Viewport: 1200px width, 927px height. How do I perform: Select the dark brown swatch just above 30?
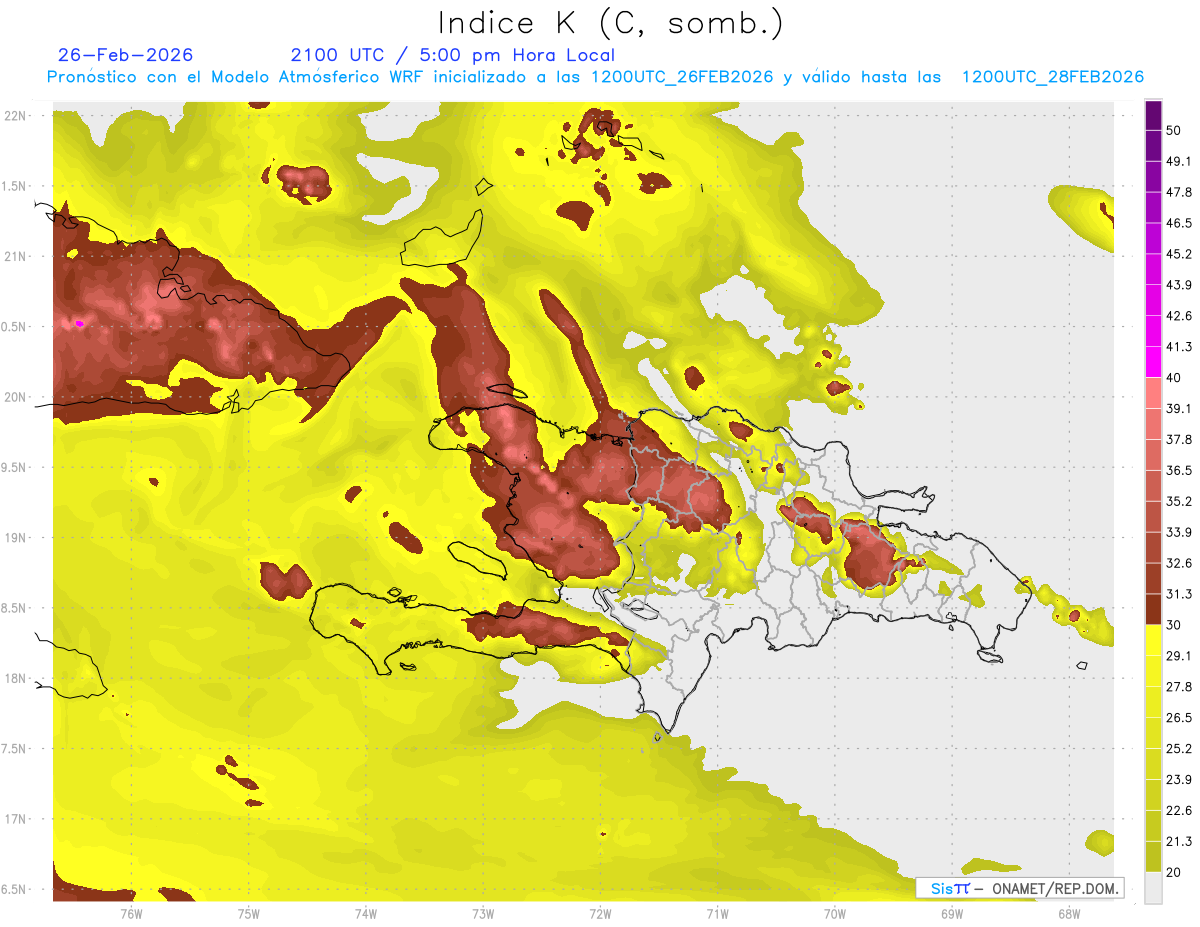pos(1153,610)
